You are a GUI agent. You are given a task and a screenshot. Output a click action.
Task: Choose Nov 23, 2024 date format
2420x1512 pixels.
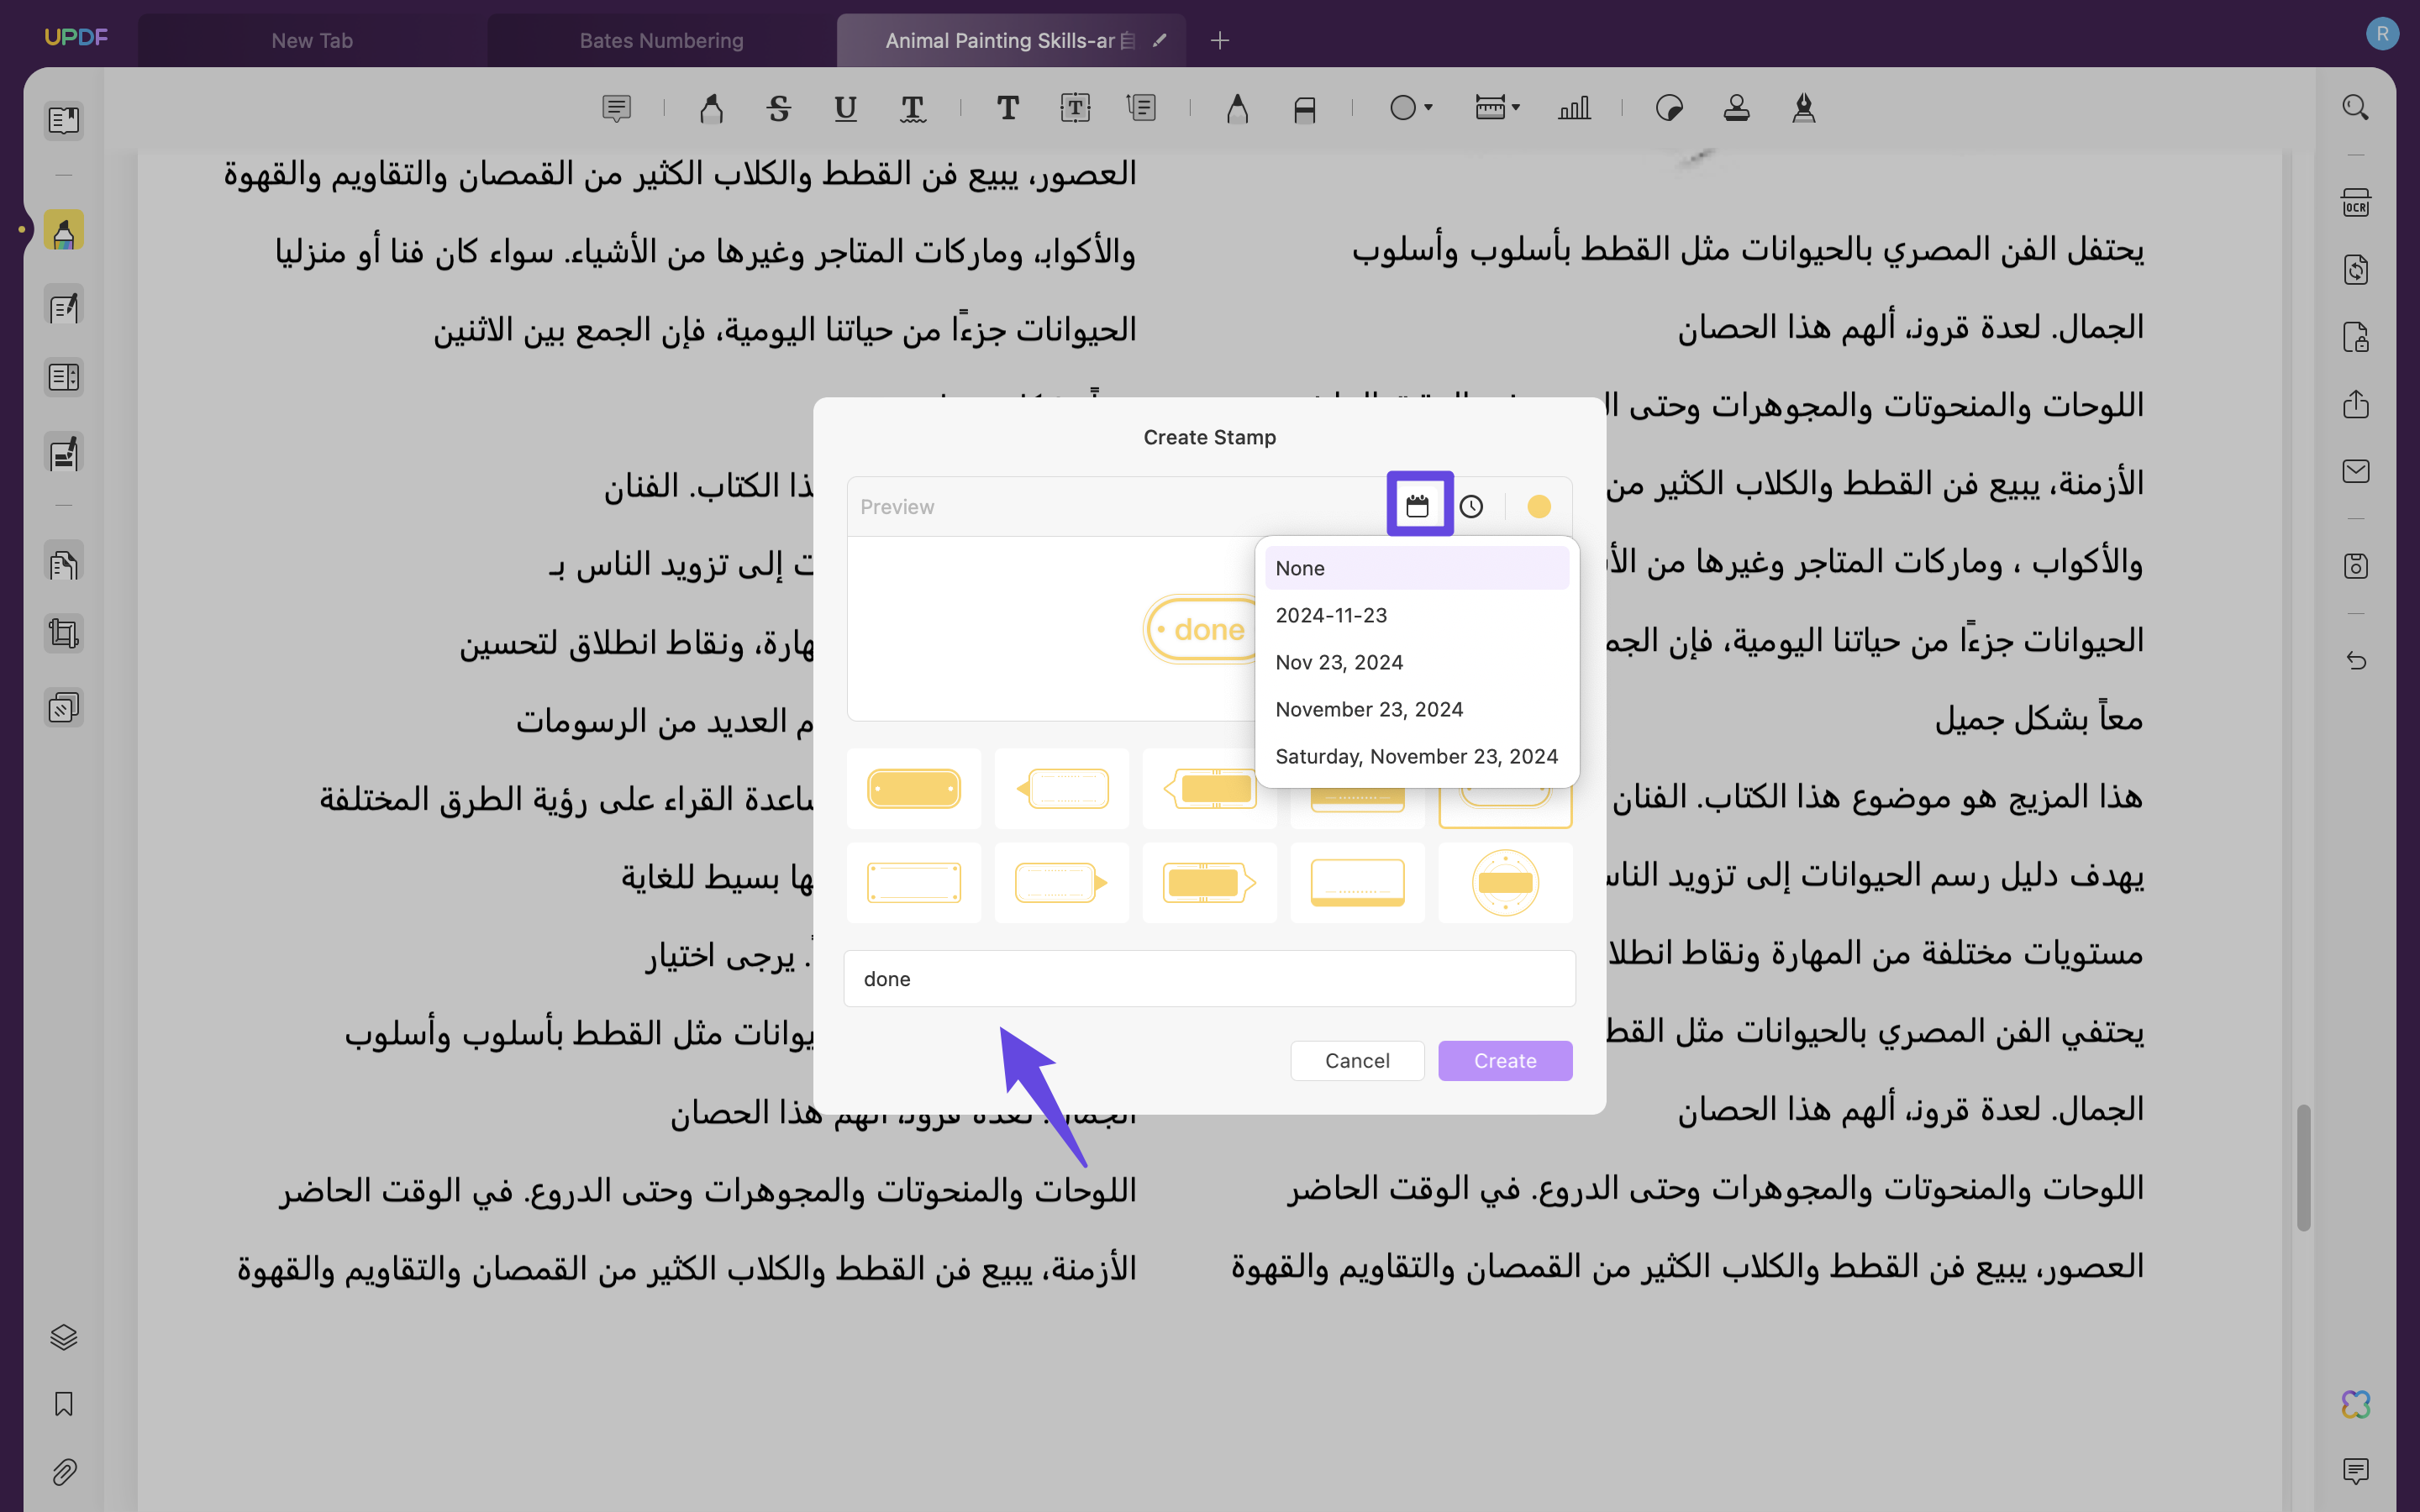coord(1416,662)
